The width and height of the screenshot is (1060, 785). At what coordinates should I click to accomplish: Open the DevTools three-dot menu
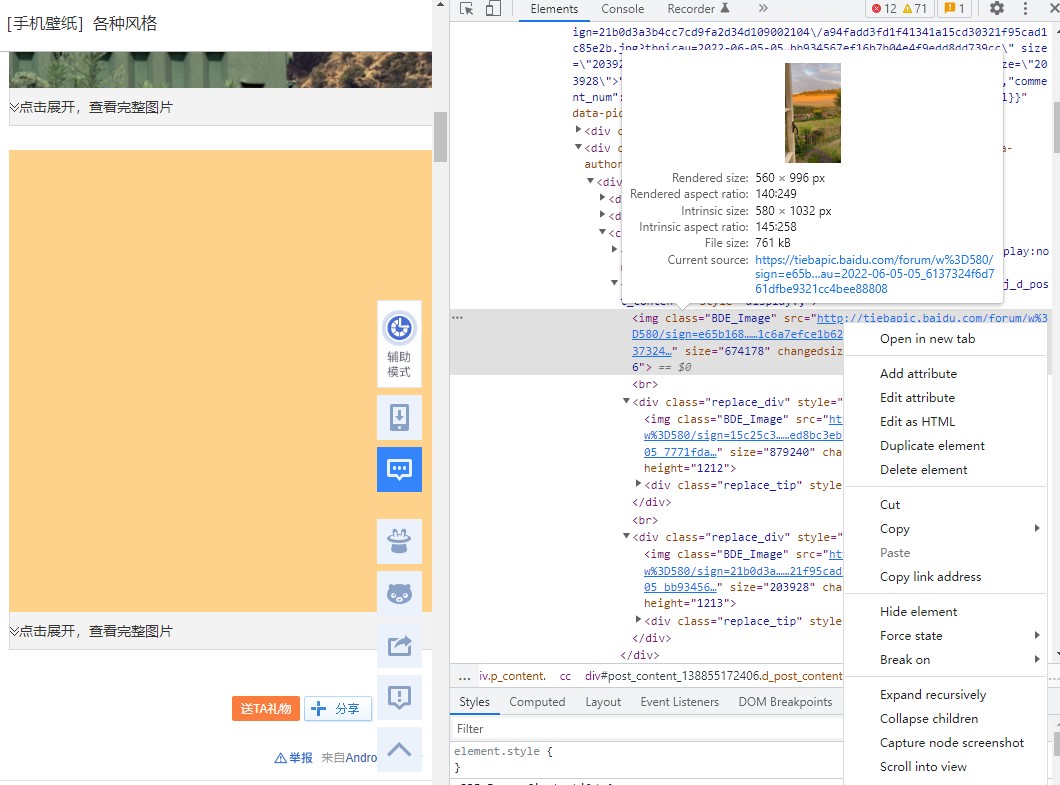[x=1025, y=9]
